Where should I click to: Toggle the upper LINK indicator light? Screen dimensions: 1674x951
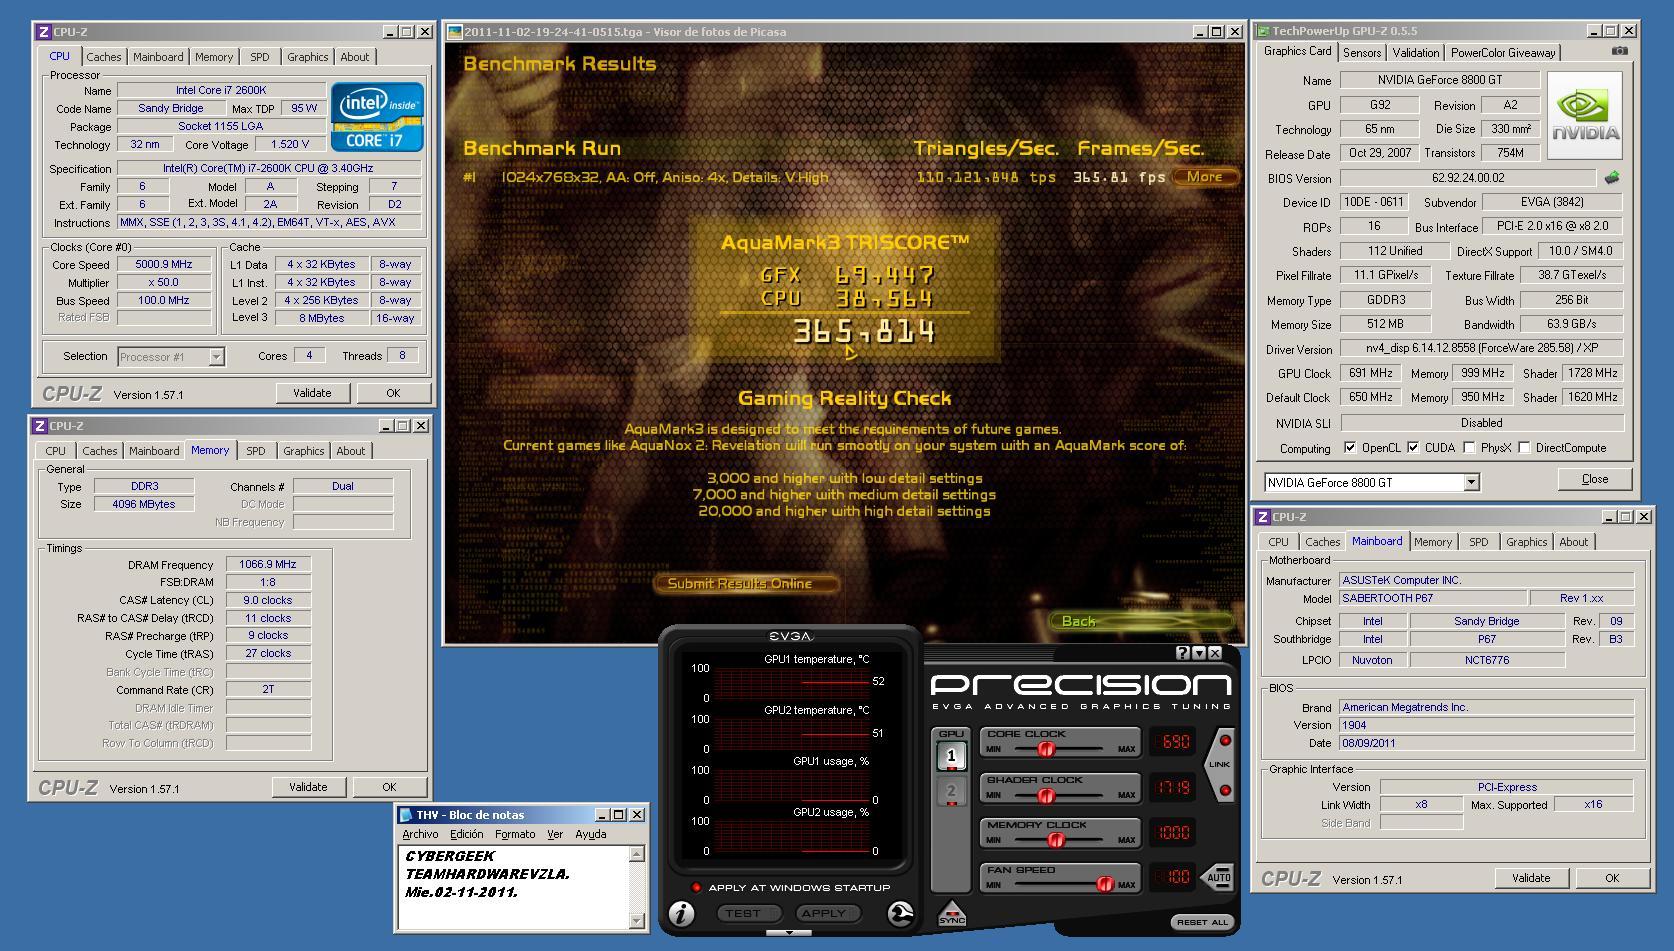[x=1225, y=740]
